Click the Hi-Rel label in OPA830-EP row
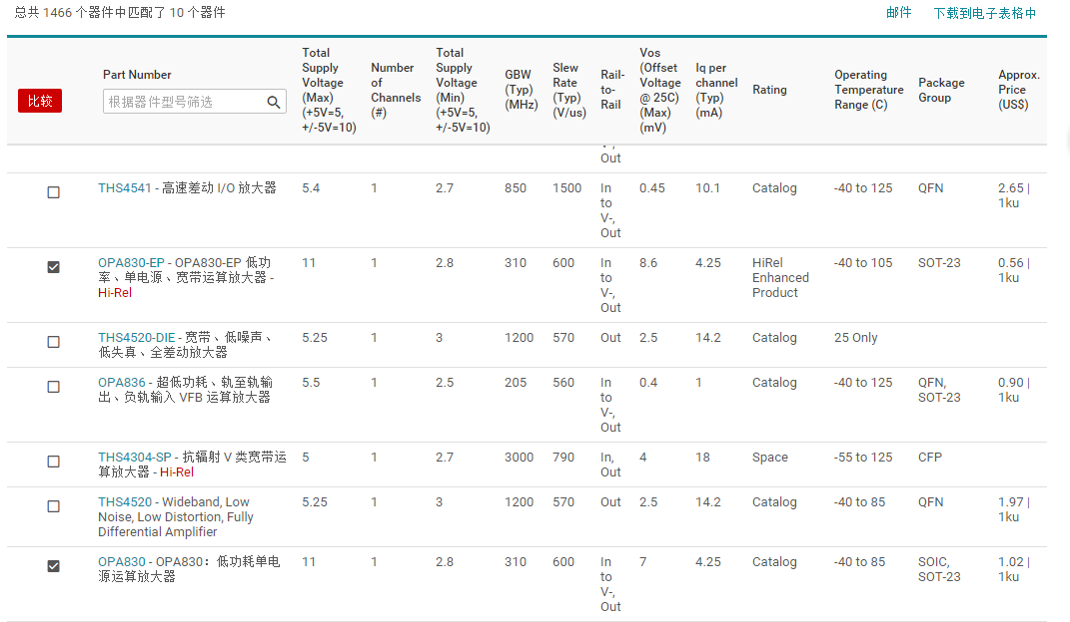1070x622 pixels. [115, 293]
